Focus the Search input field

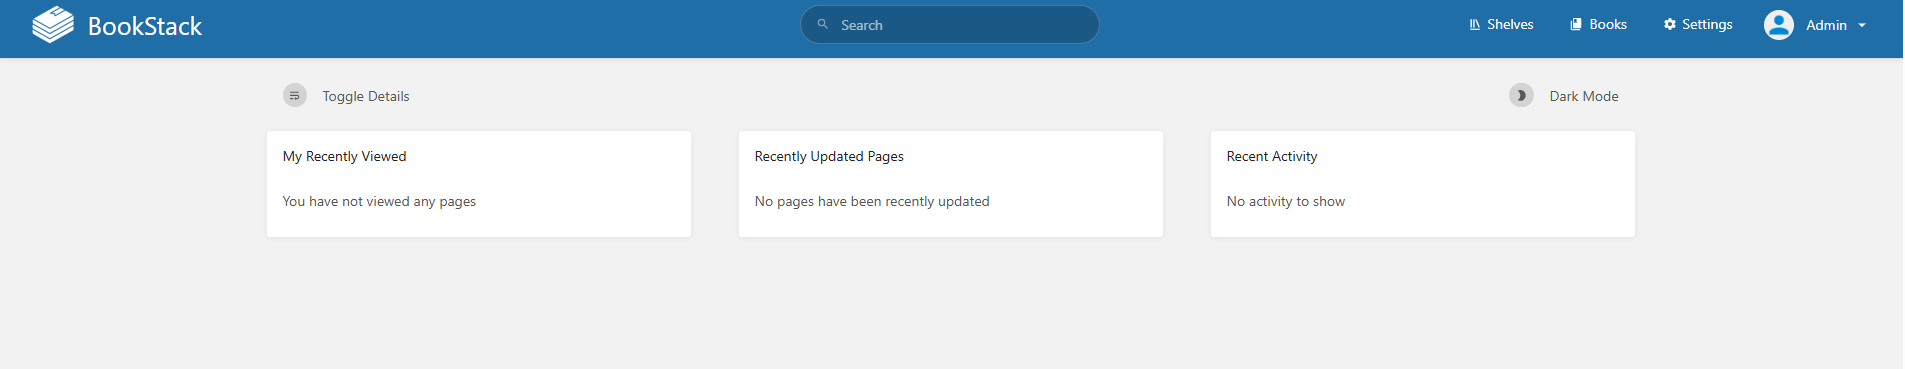pyautogui.click(x=950, y=24)
